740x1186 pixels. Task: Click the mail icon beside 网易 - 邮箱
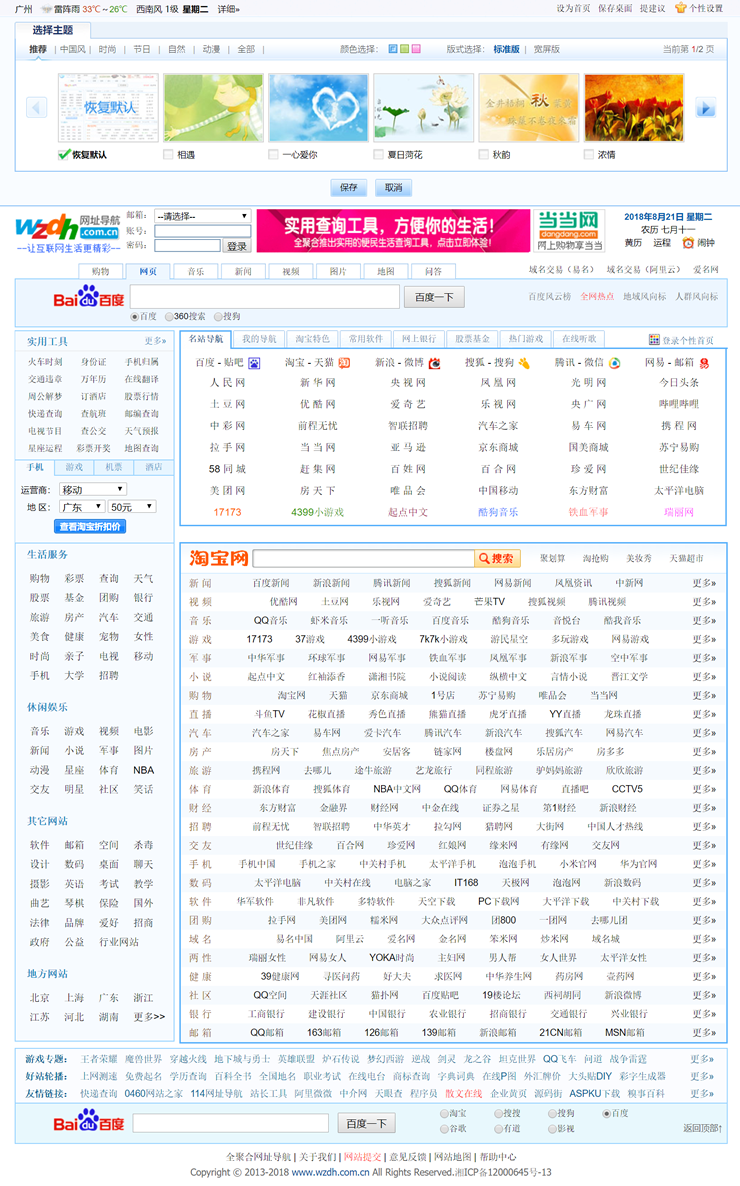coord(704,363)
